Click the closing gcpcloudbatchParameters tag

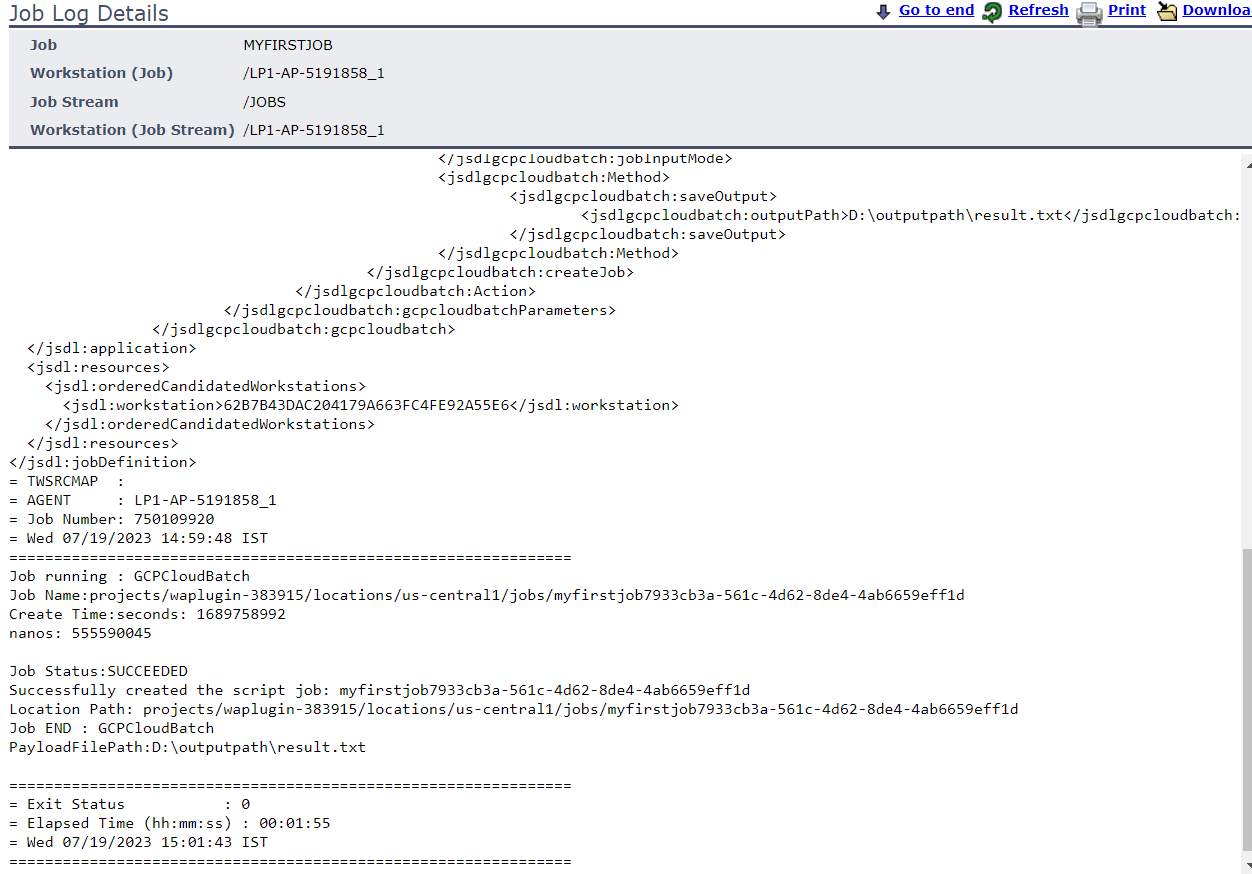pyautogui.click(x=420, y=310)
